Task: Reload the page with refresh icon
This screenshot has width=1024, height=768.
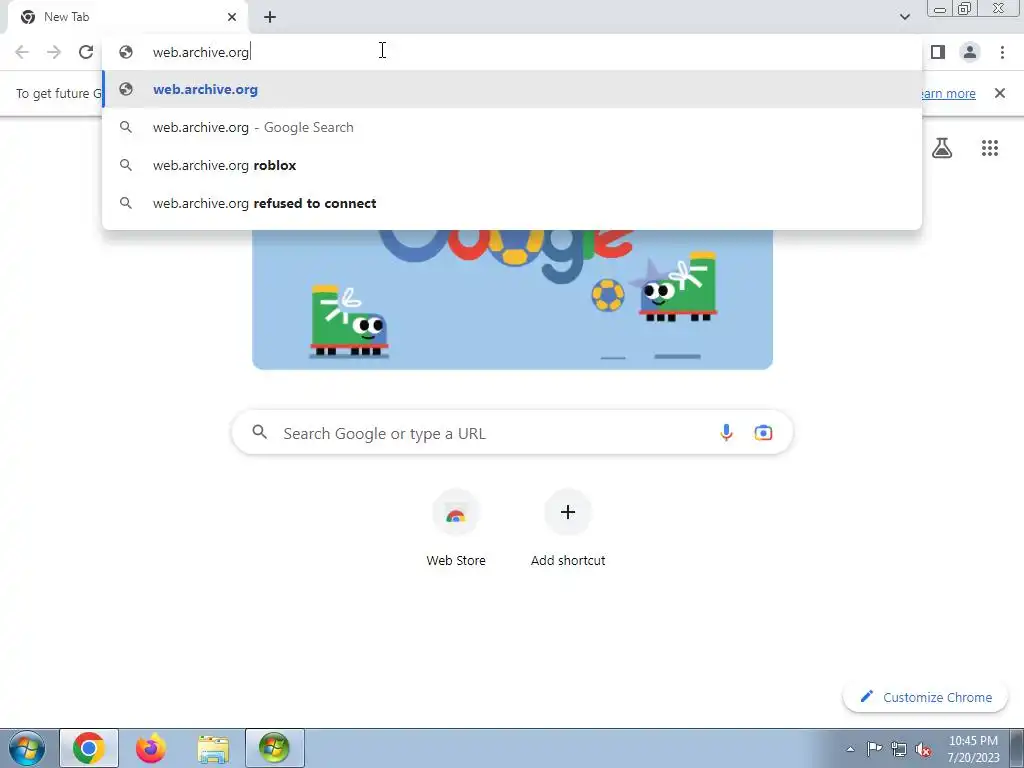Action: click(x=86, y=52)
